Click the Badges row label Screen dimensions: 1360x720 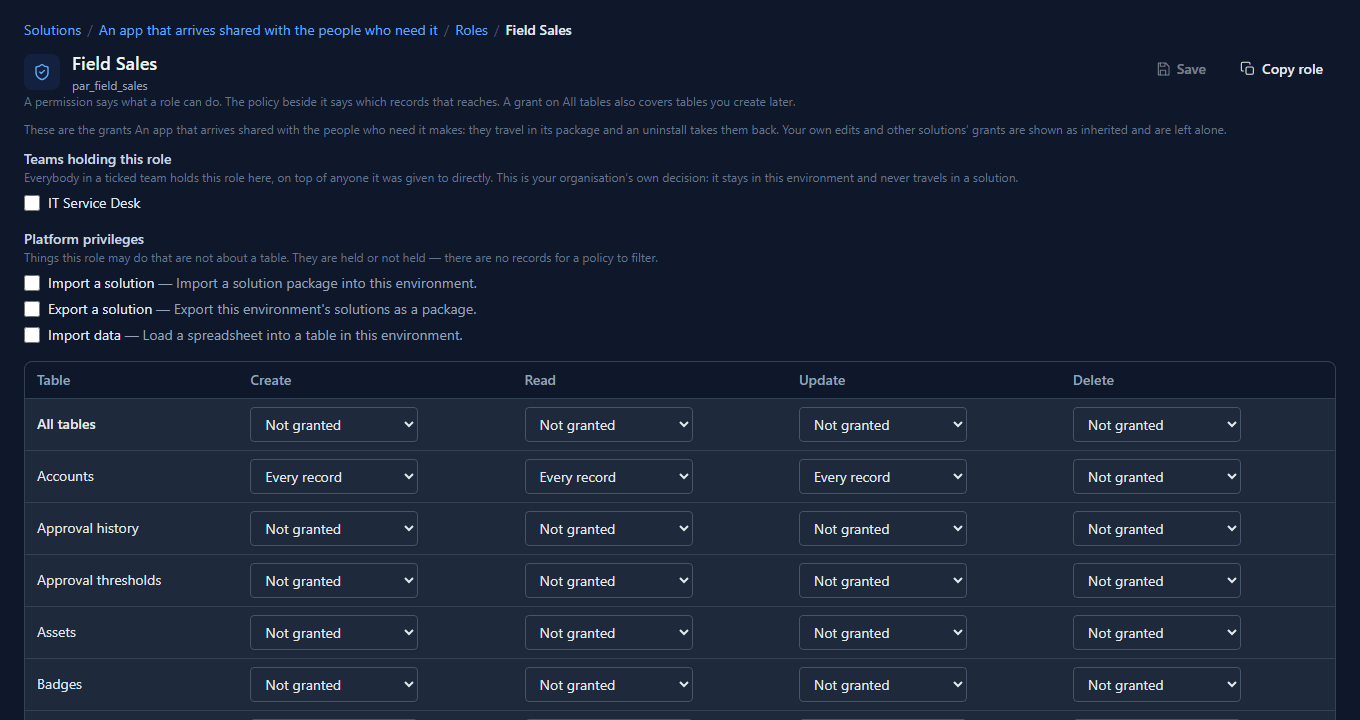(59, 684)
